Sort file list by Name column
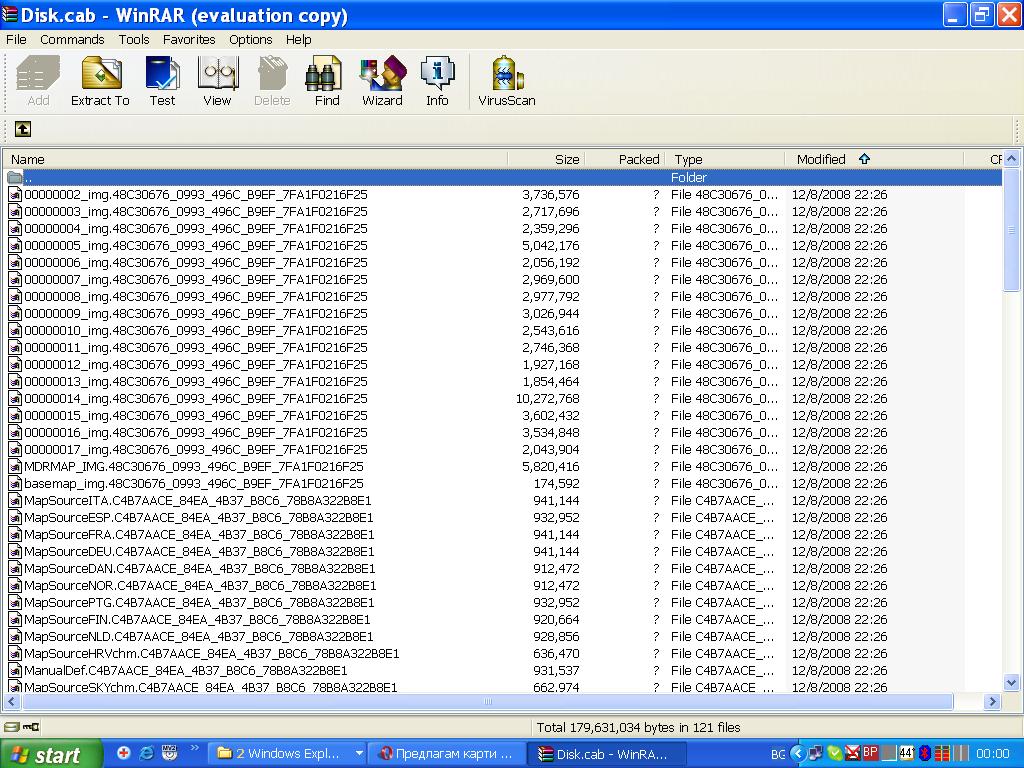The height and width of the screenshot is (768, 1024). (x=28, y=159)
